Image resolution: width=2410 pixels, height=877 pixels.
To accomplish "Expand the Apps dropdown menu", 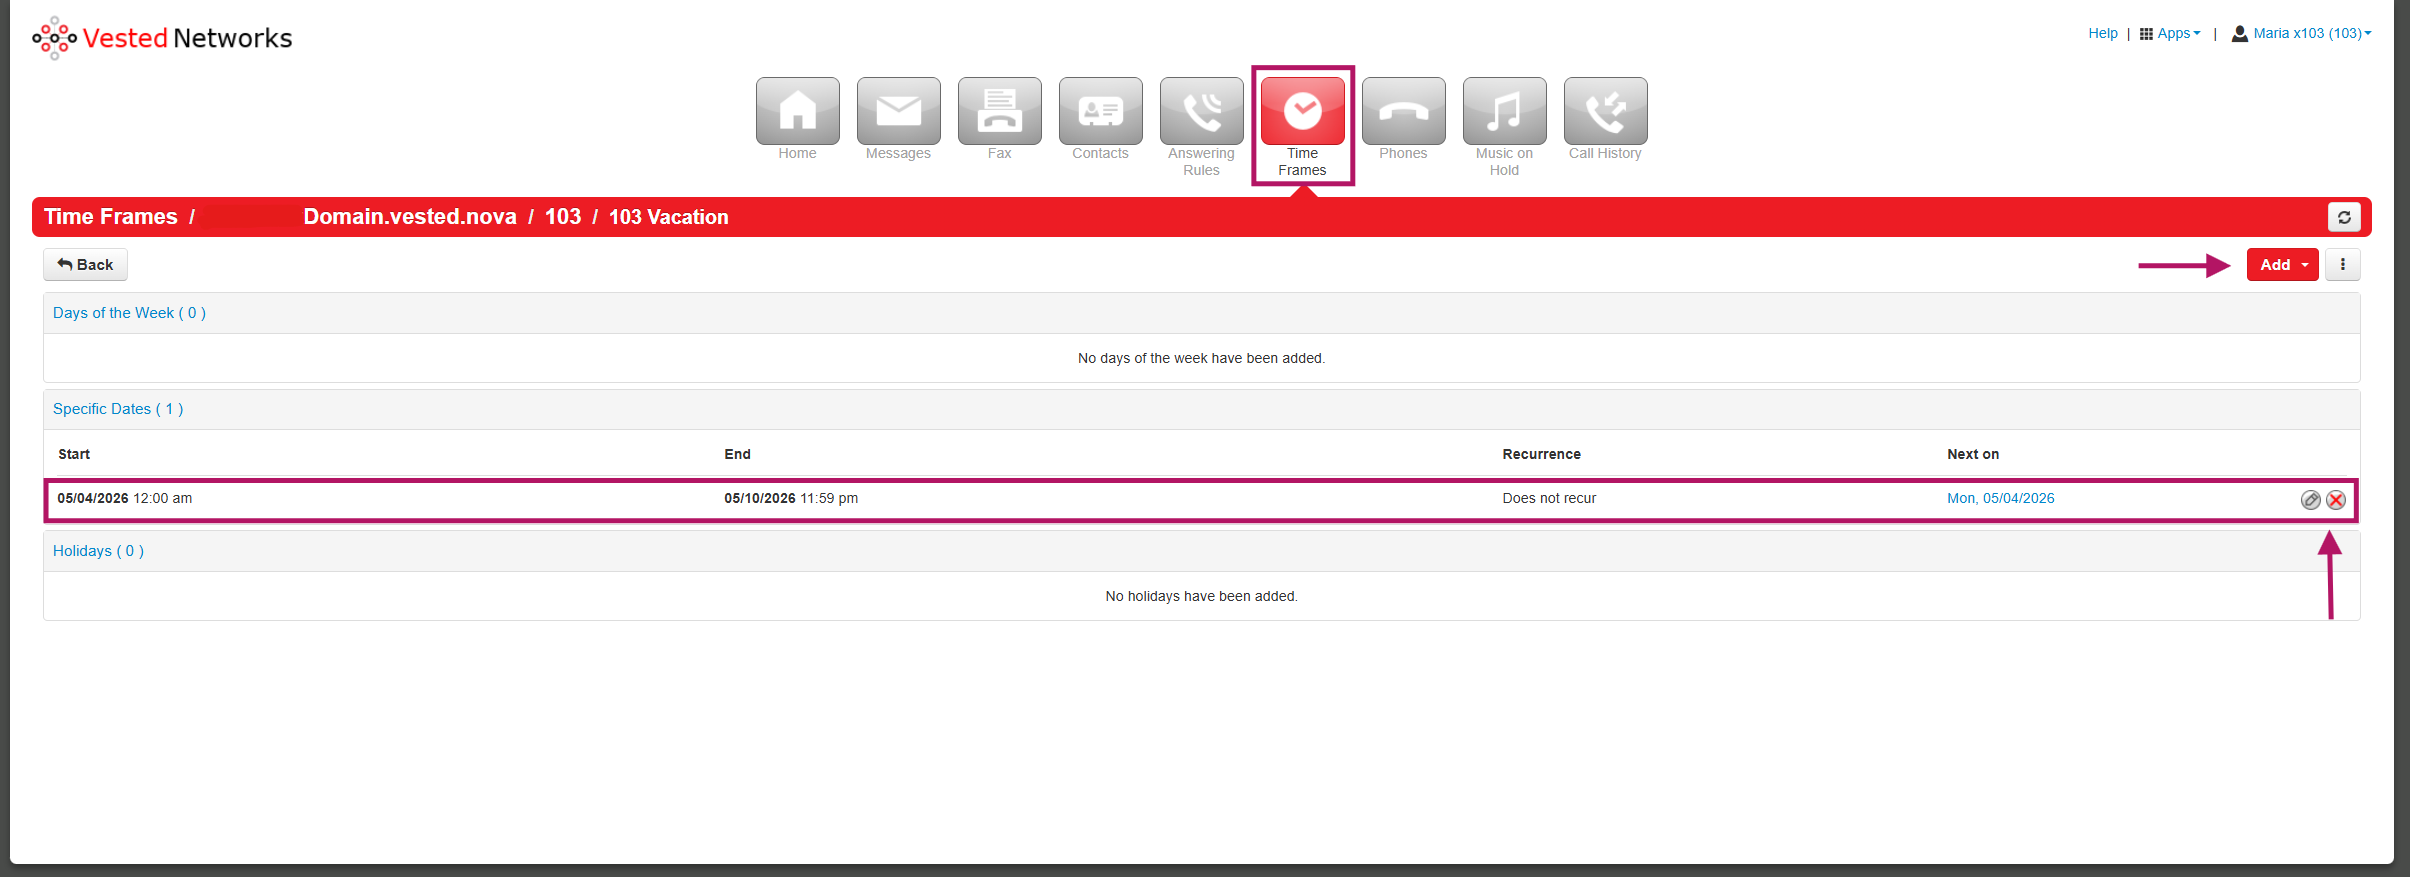I will pyautogui.click(x=2170, y=33).
